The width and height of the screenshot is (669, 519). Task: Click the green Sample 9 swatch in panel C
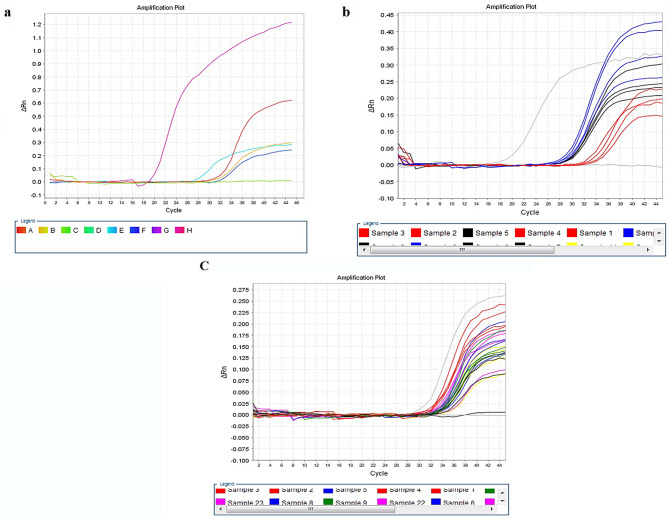coord(328,502)
